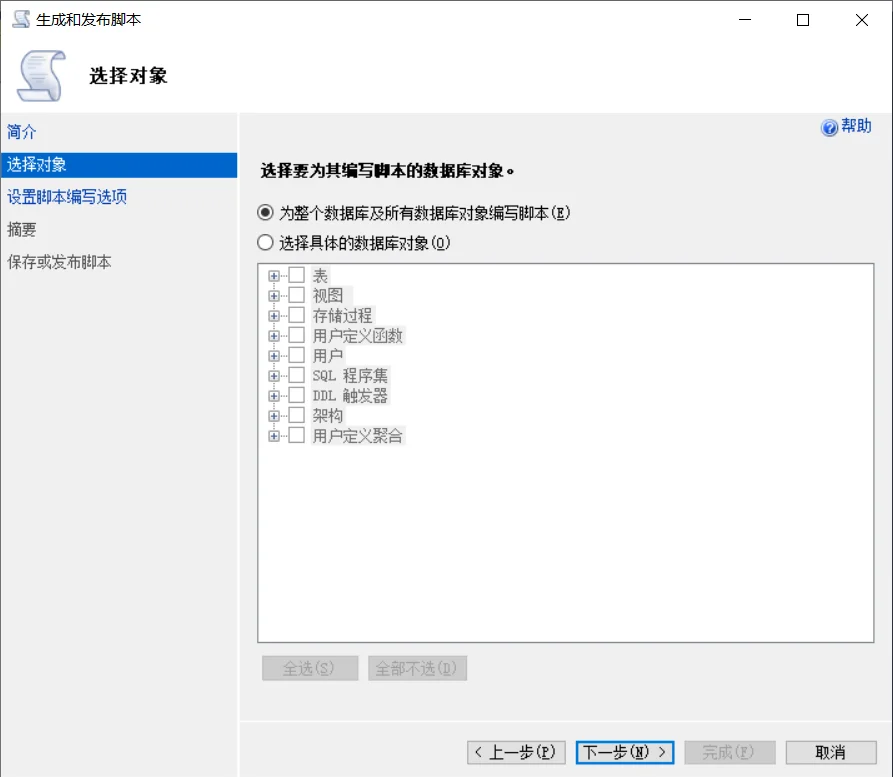
Task: Click the 用户 tree item label
Action: pyautogui.click(x=328, y=355)
